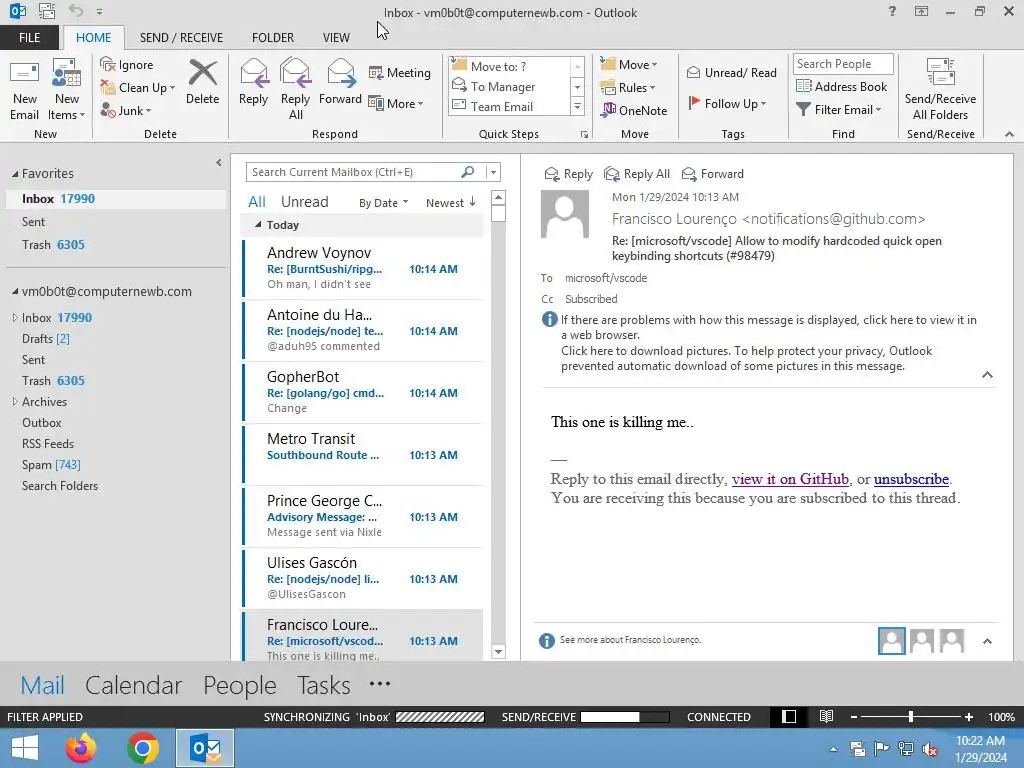Open the FILE tab
The image size is (1024, 768).
29,37
